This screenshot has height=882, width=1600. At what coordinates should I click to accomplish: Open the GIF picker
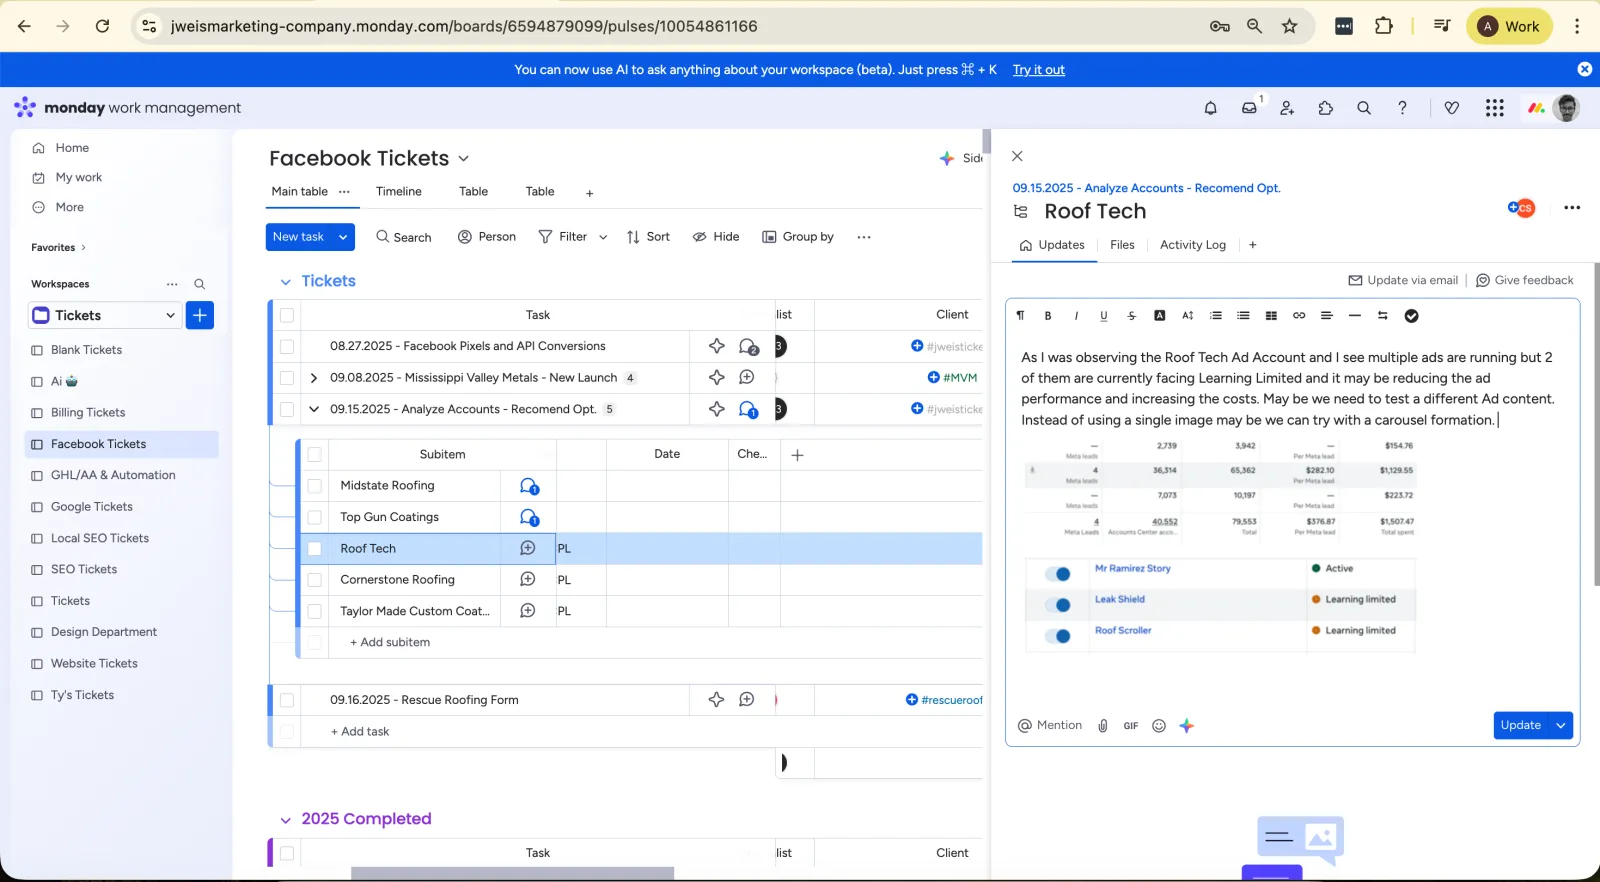(x=1131, y=726)
